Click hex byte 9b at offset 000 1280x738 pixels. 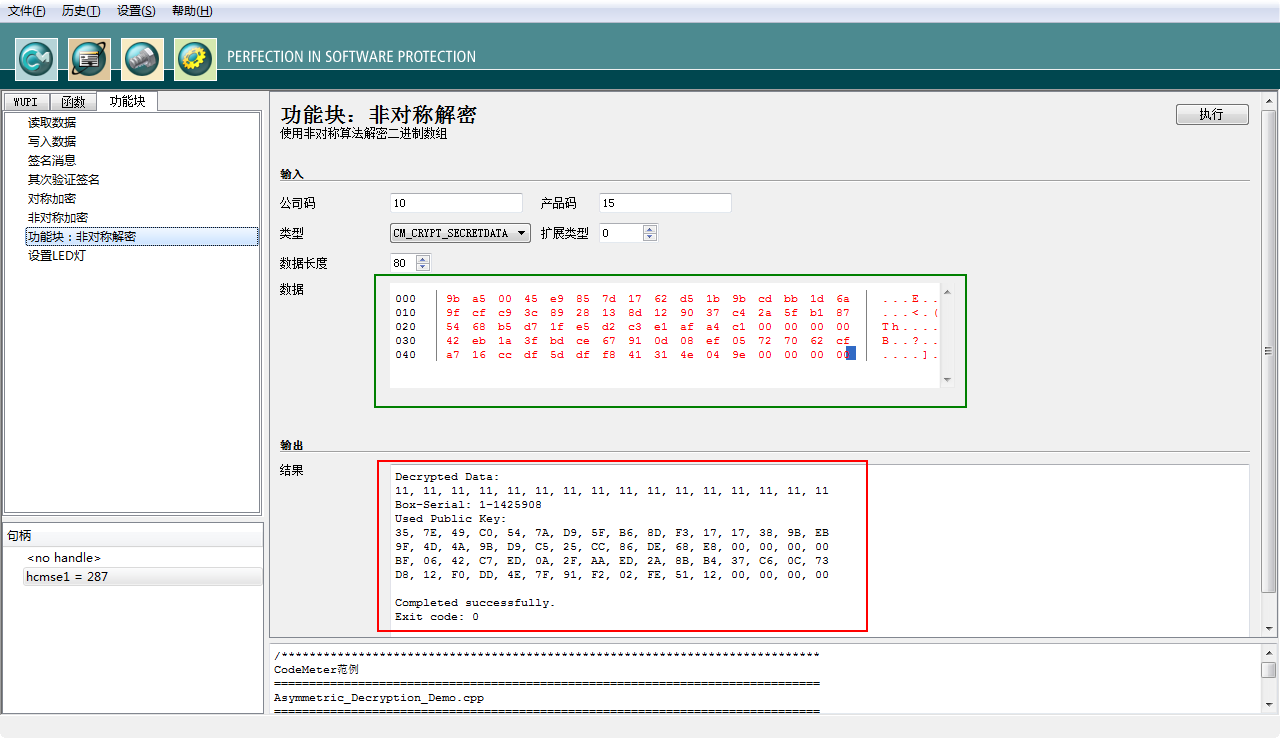453,299
